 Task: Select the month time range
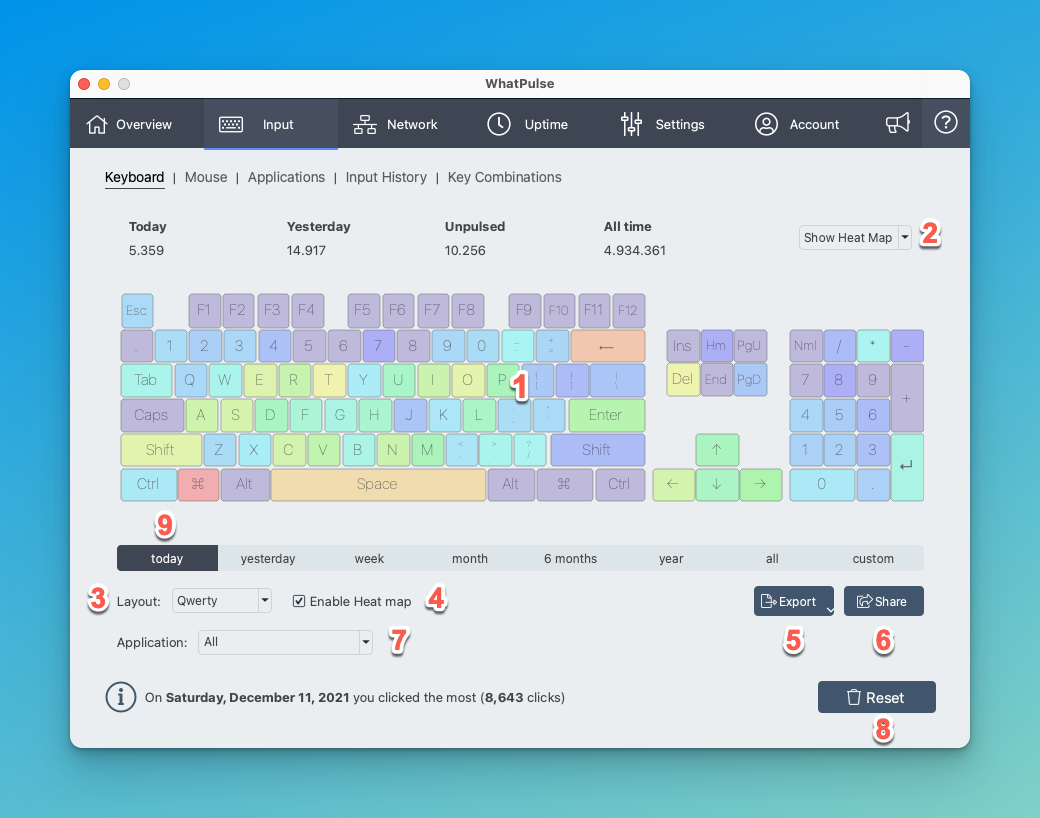[470, 559]
